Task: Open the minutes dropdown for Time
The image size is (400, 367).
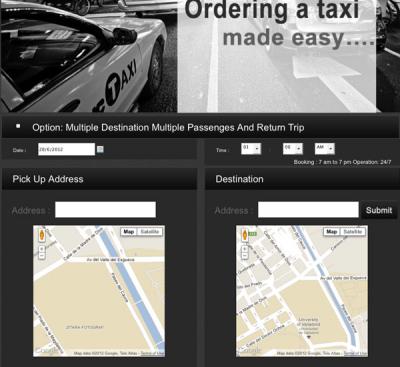Action: (293, 149)
